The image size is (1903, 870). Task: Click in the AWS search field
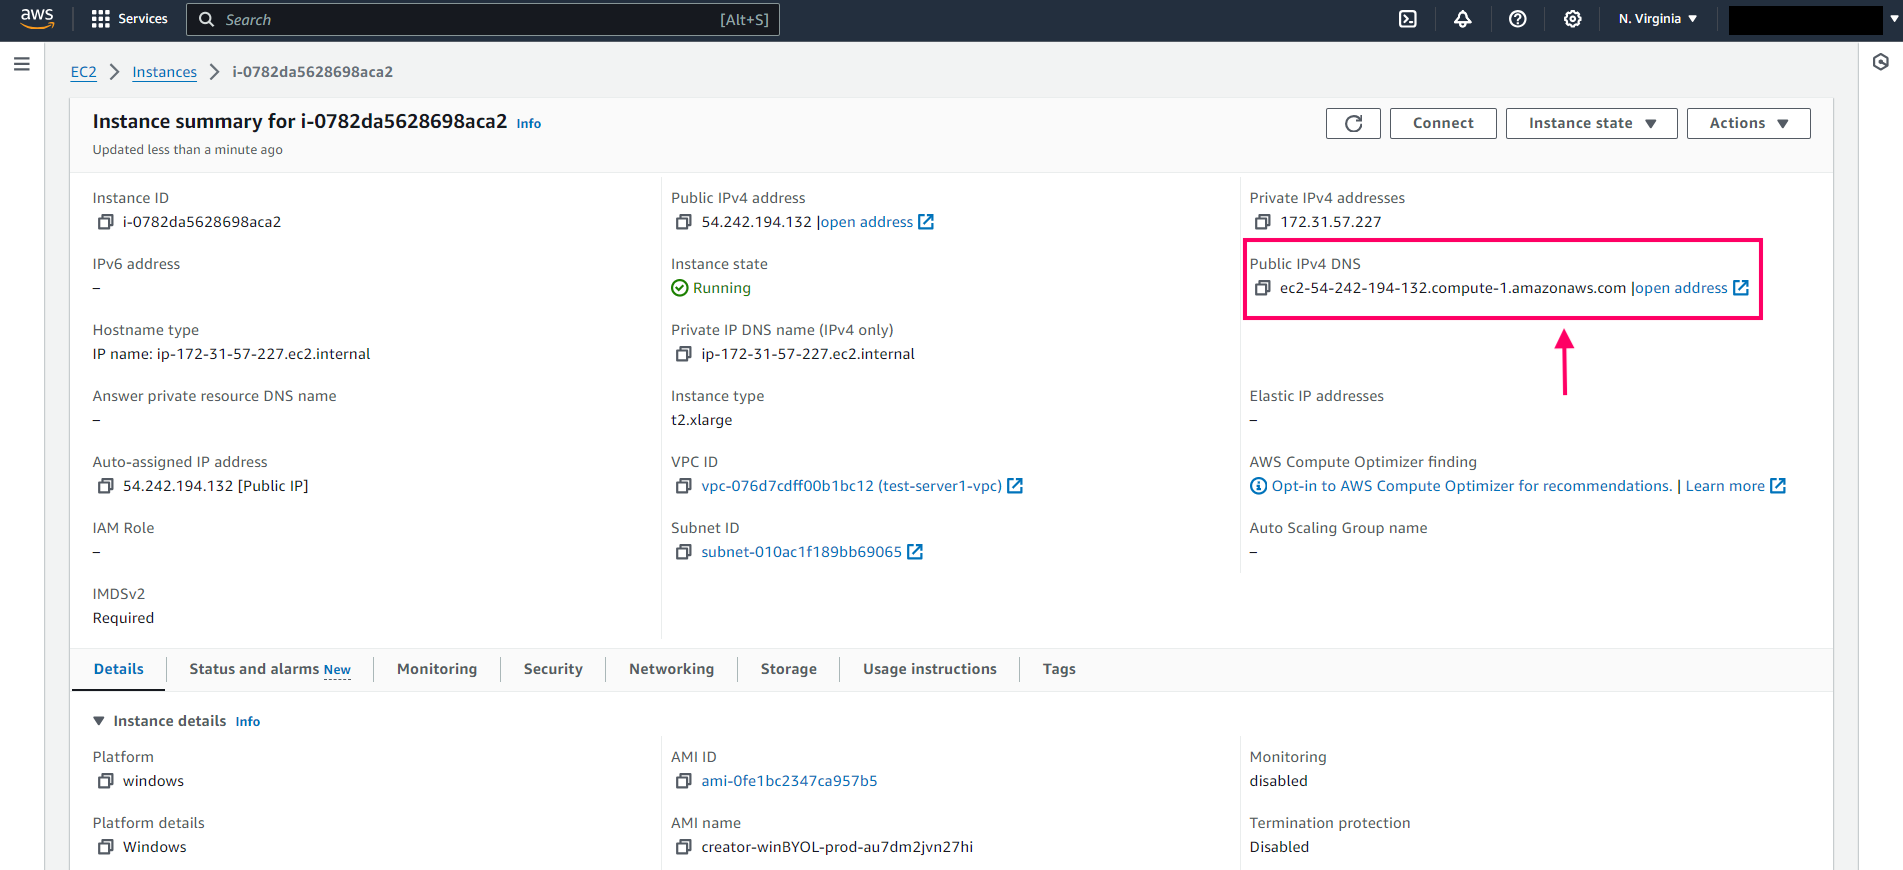coord(480,20)
